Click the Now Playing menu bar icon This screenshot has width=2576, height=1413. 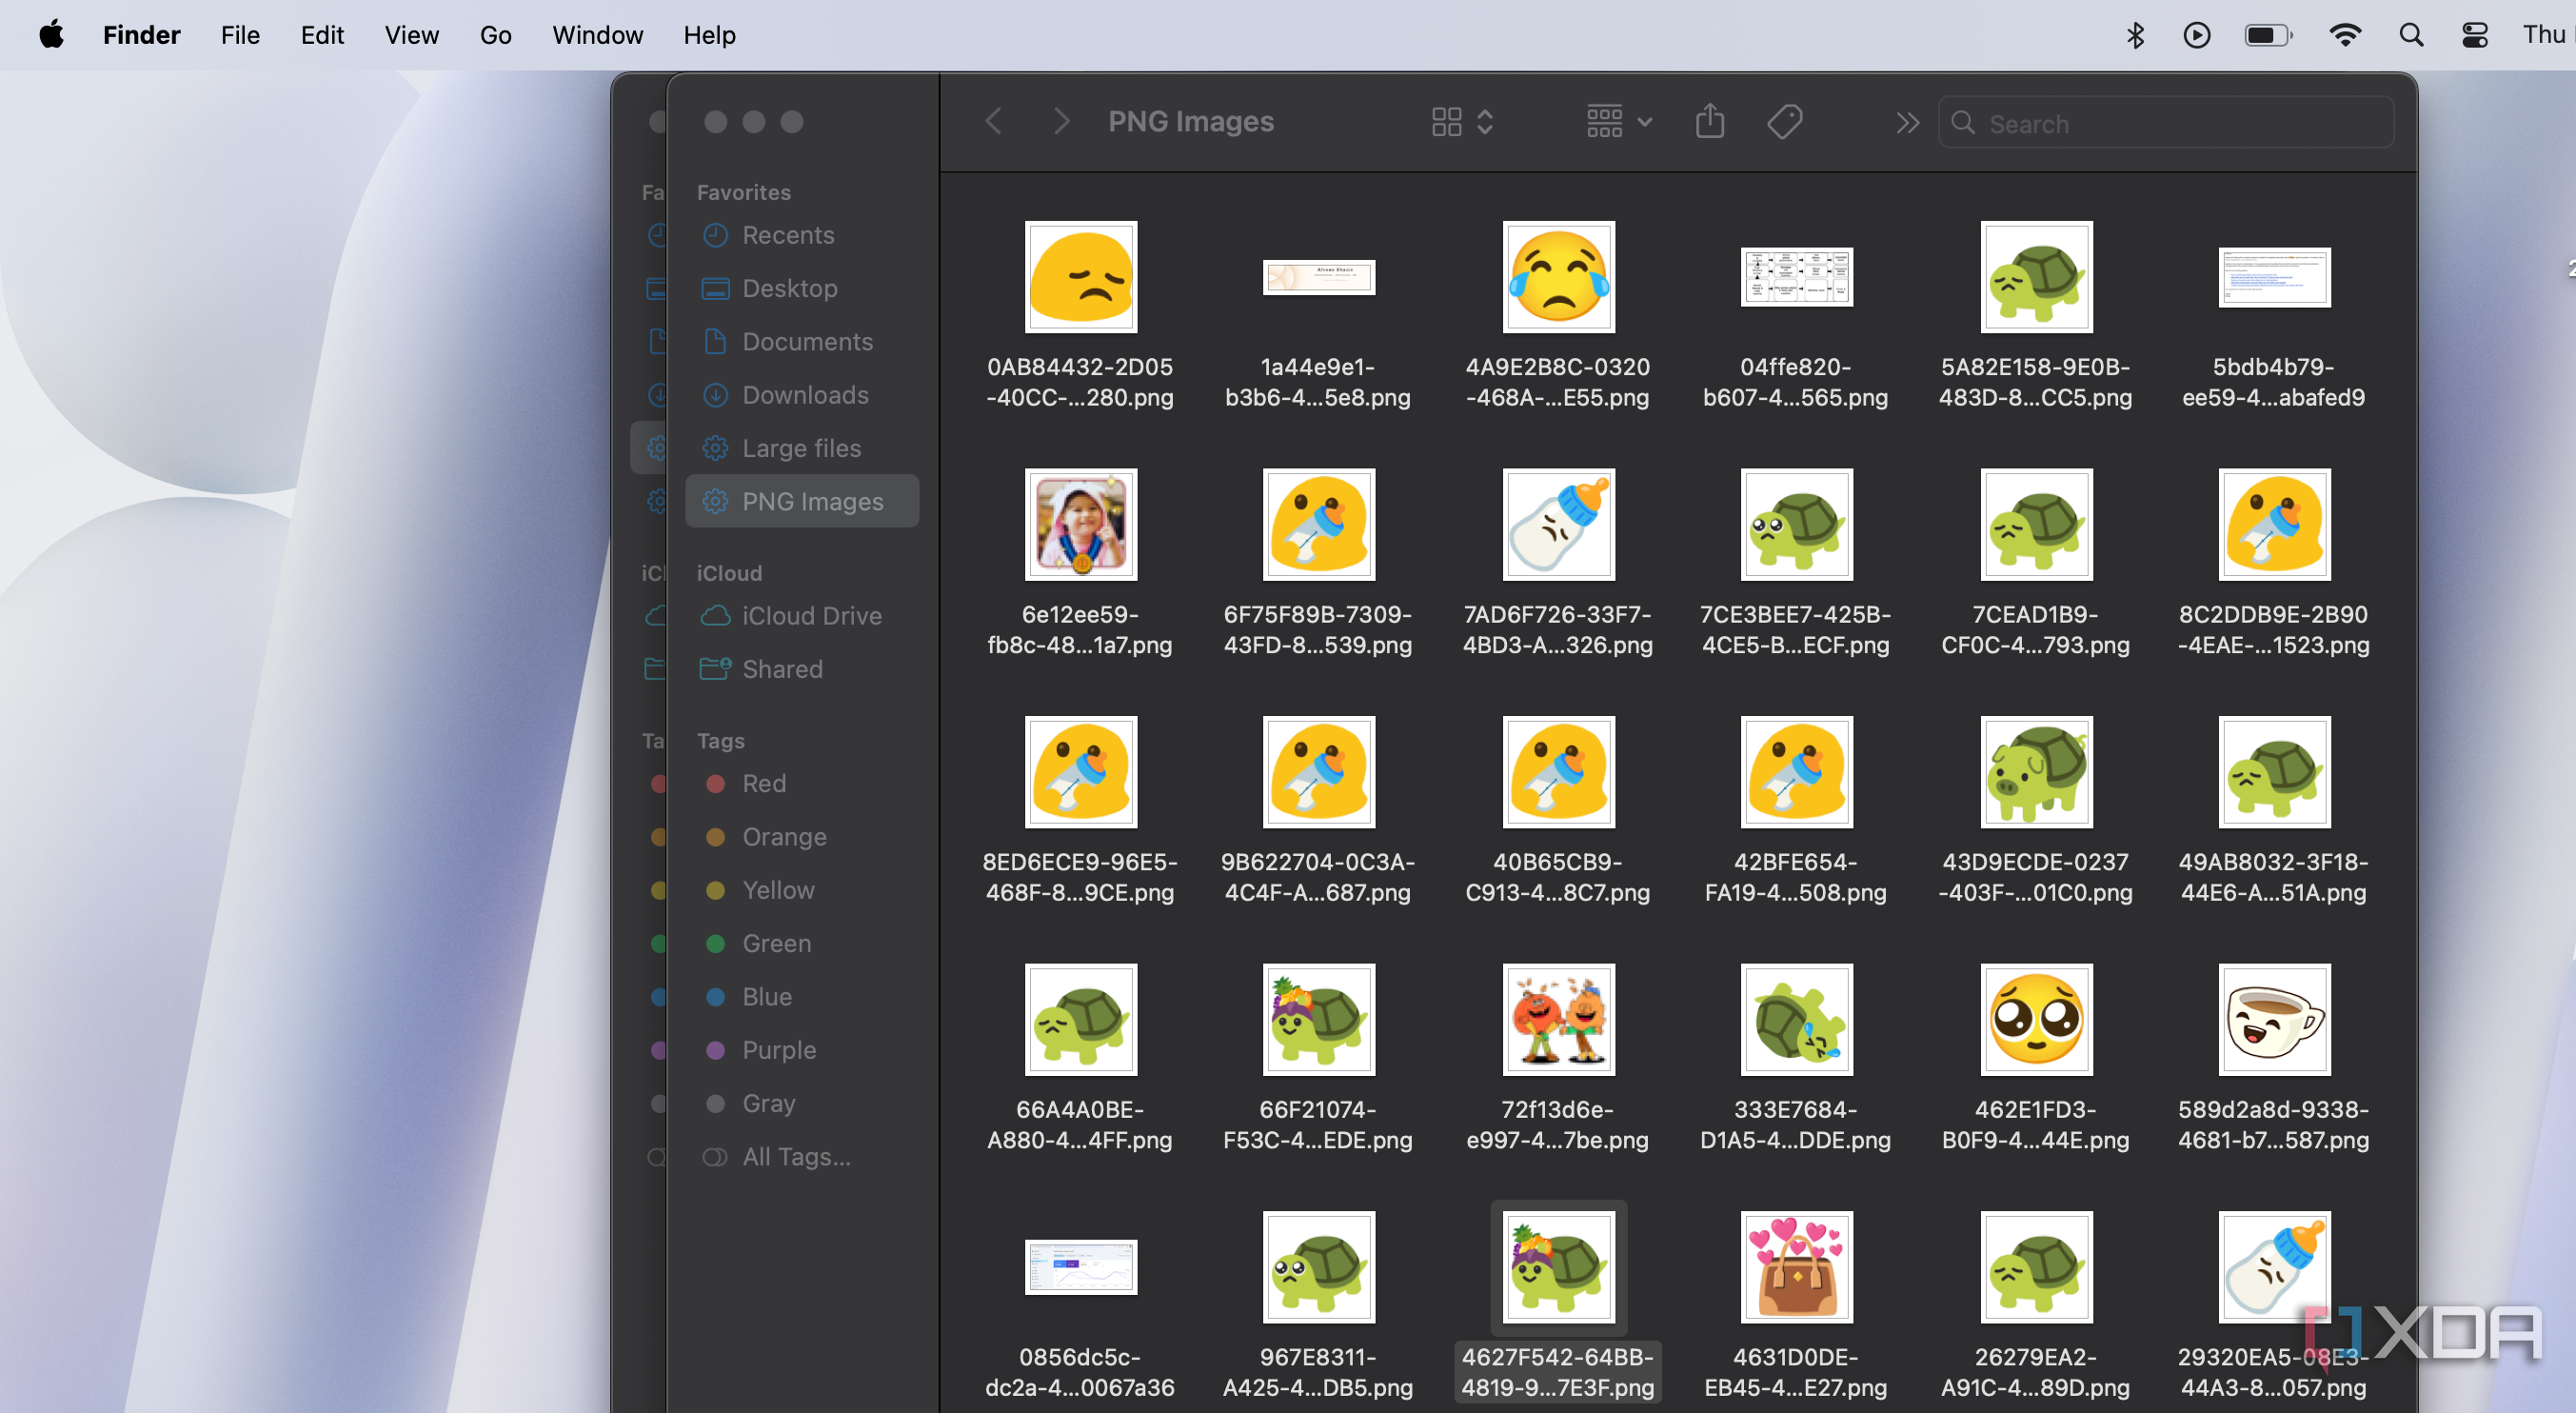point(2197,35)
